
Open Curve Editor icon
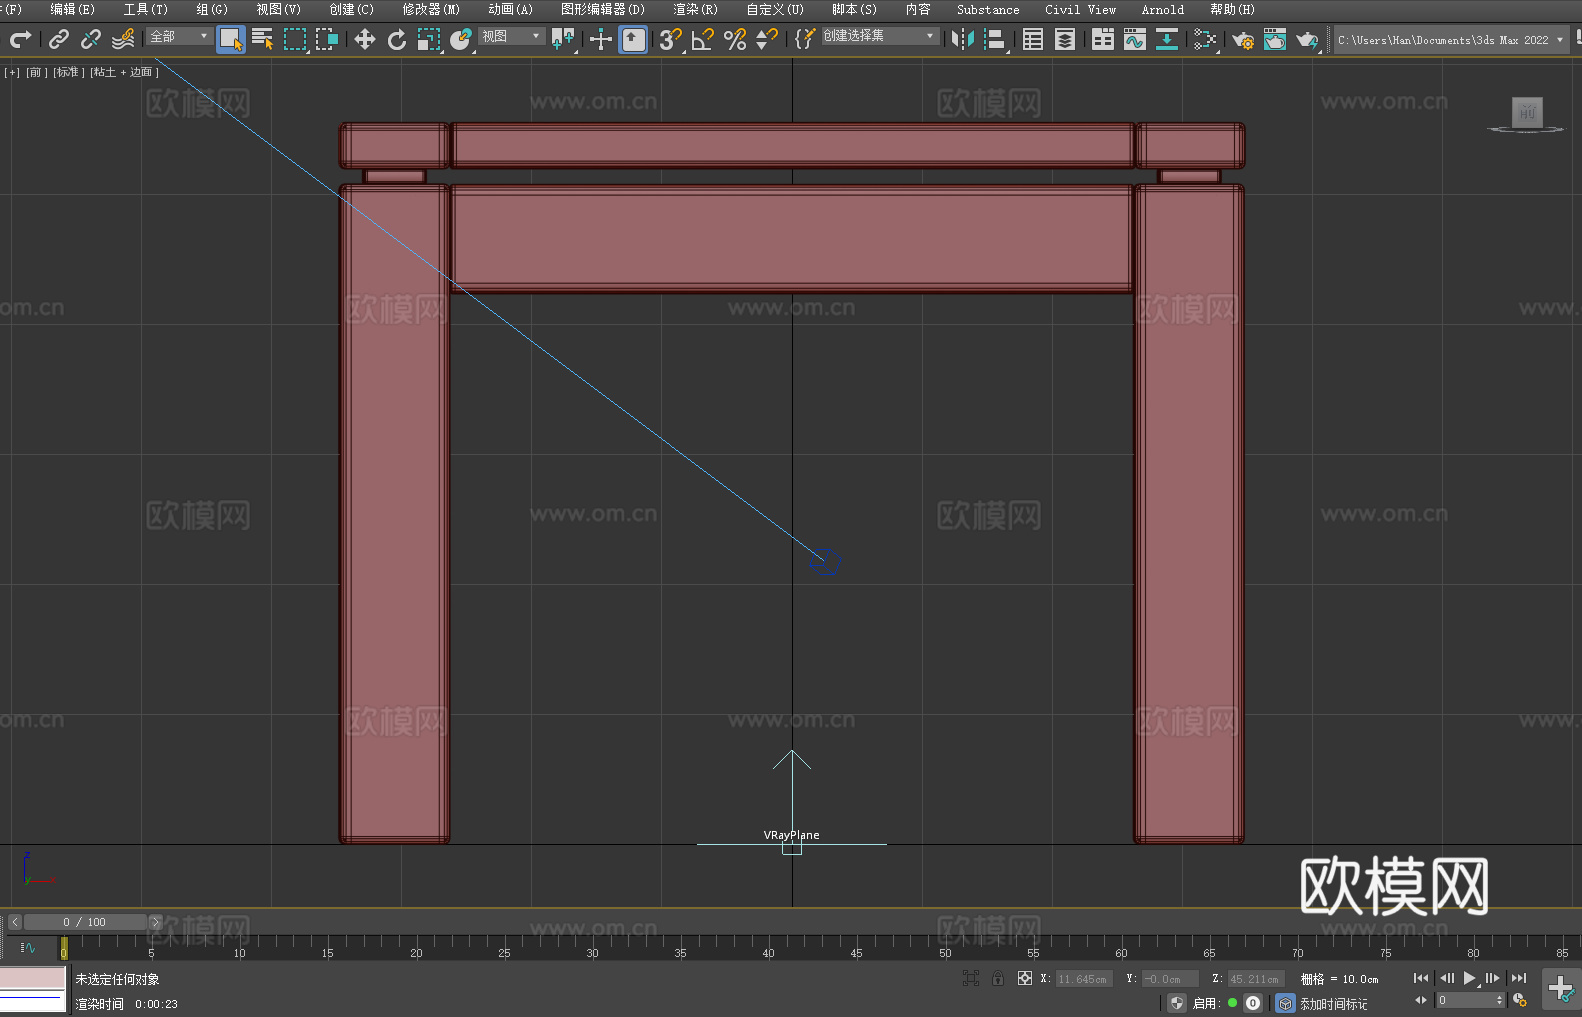click(x=1135, y=39)
